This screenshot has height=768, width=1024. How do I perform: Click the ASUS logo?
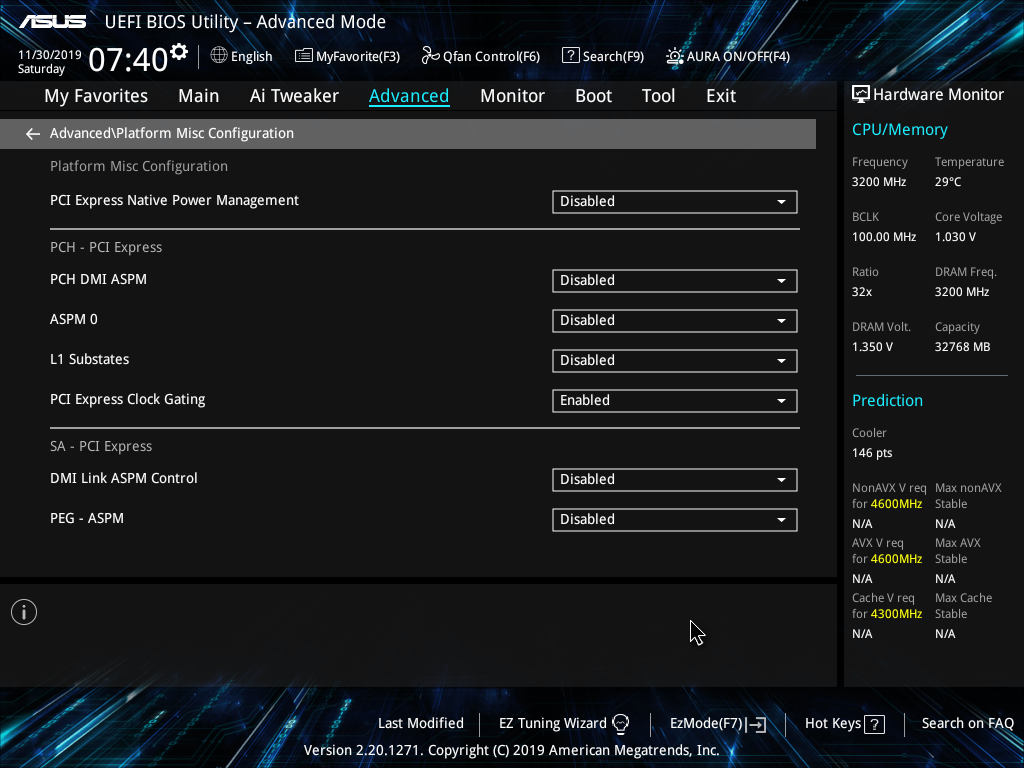coord(52,22)
